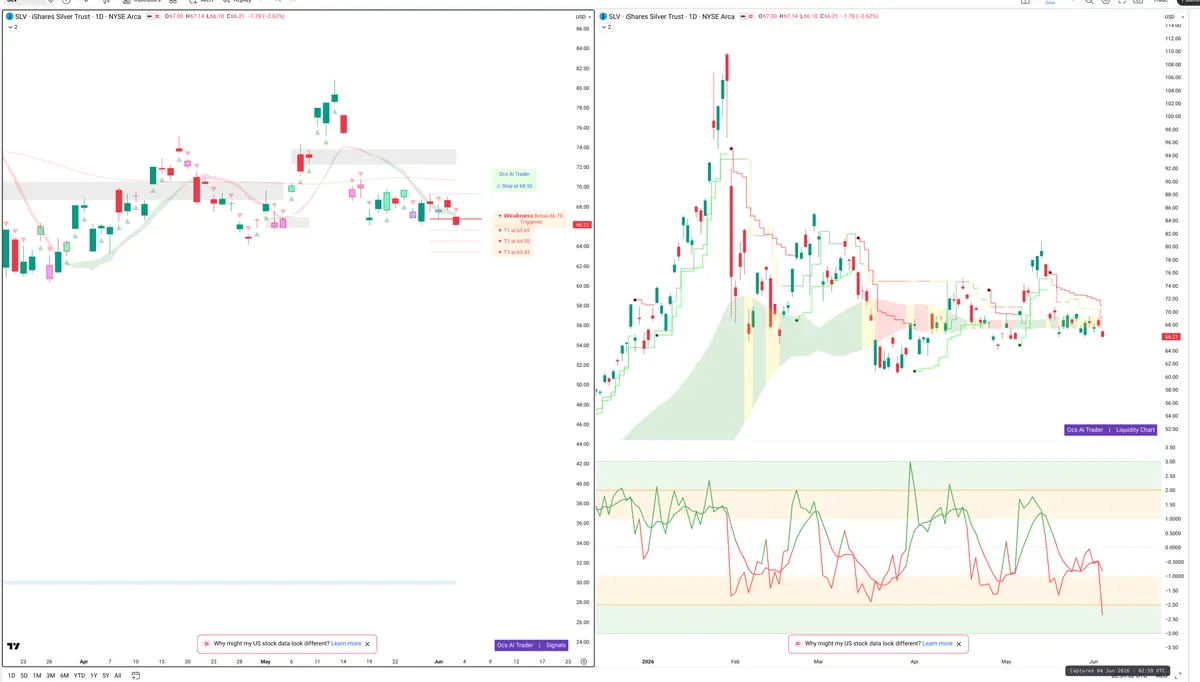This screenshot has width=1200, height=682.
Task: Select the YTD range button
Action: click(79, 676)
